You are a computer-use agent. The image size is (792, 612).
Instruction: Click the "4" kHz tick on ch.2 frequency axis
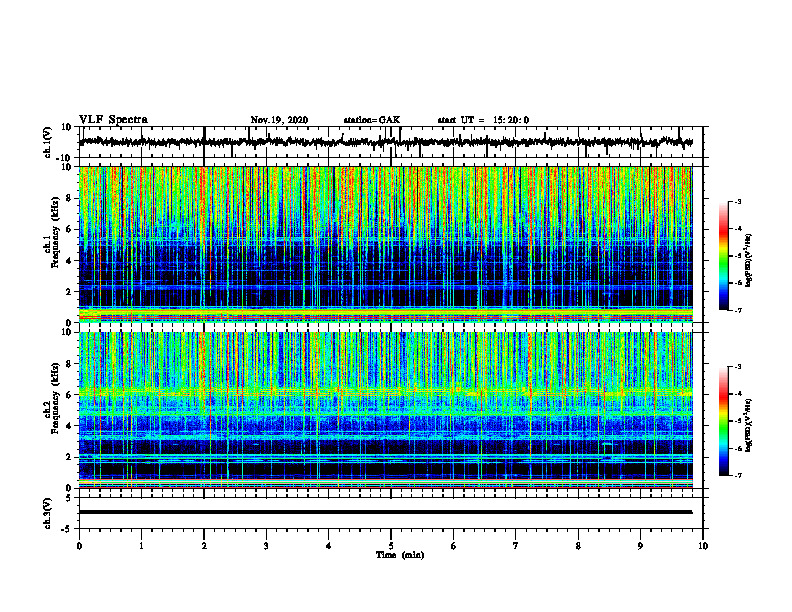pos(69,426)
